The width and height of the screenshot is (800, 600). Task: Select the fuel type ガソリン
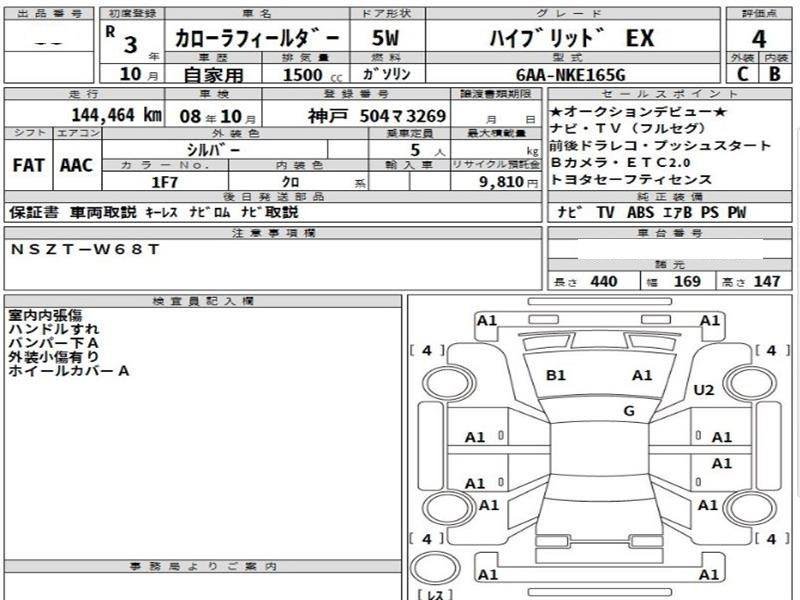pyautogui.click(x=386, y=74)
